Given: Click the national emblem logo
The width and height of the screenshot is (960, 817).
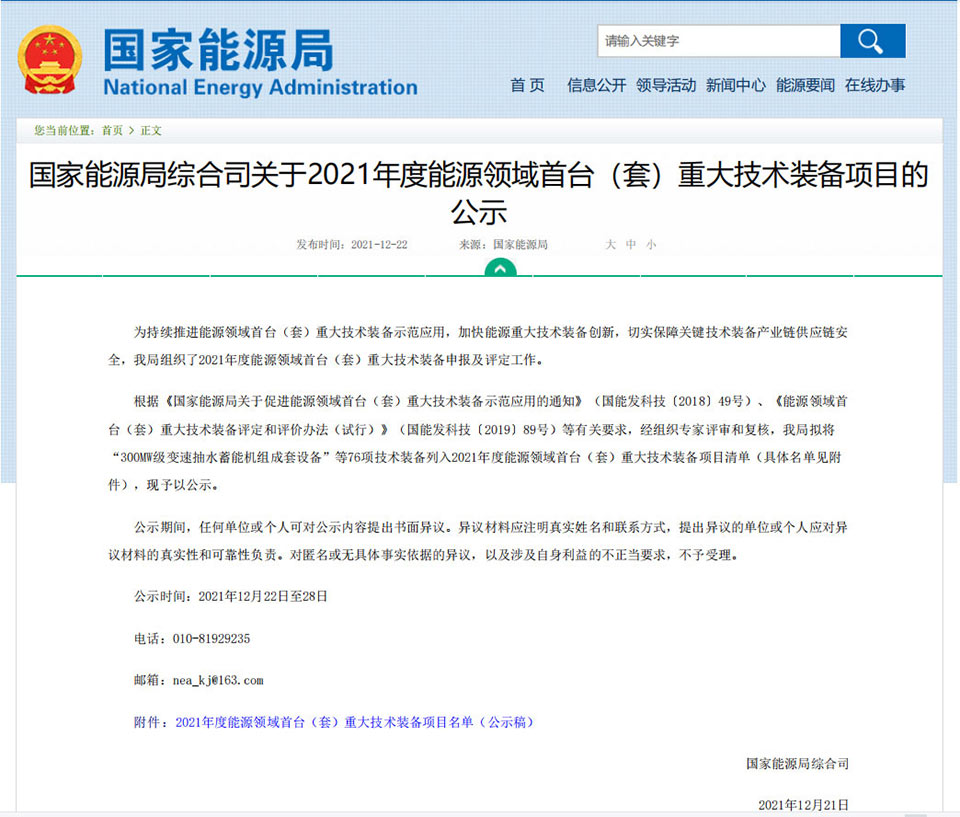Looking at the screenshot, I should [x=50, y=60].
